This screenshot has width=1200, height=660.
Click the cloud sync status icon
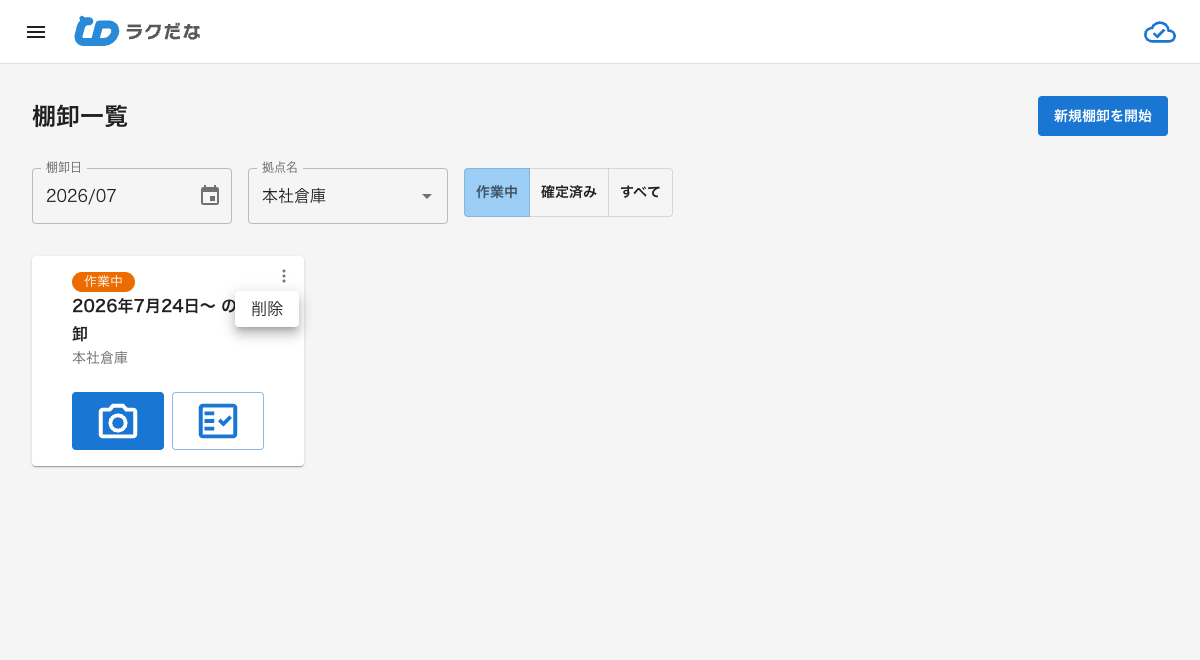click(1160, 32)
